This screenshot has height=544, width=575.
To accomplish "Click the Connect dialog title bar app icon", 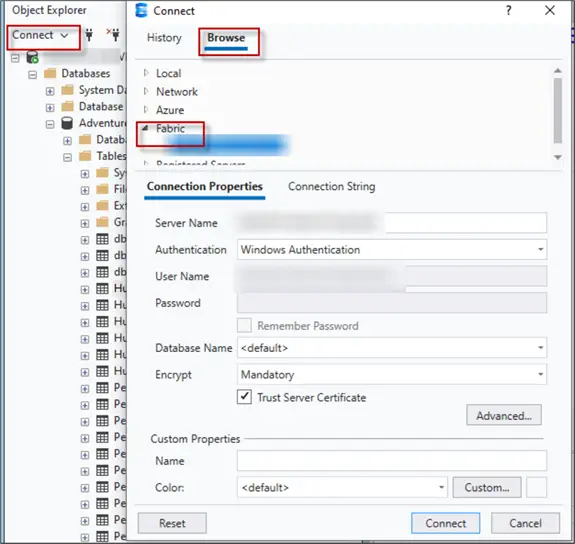I will point(141,10).
